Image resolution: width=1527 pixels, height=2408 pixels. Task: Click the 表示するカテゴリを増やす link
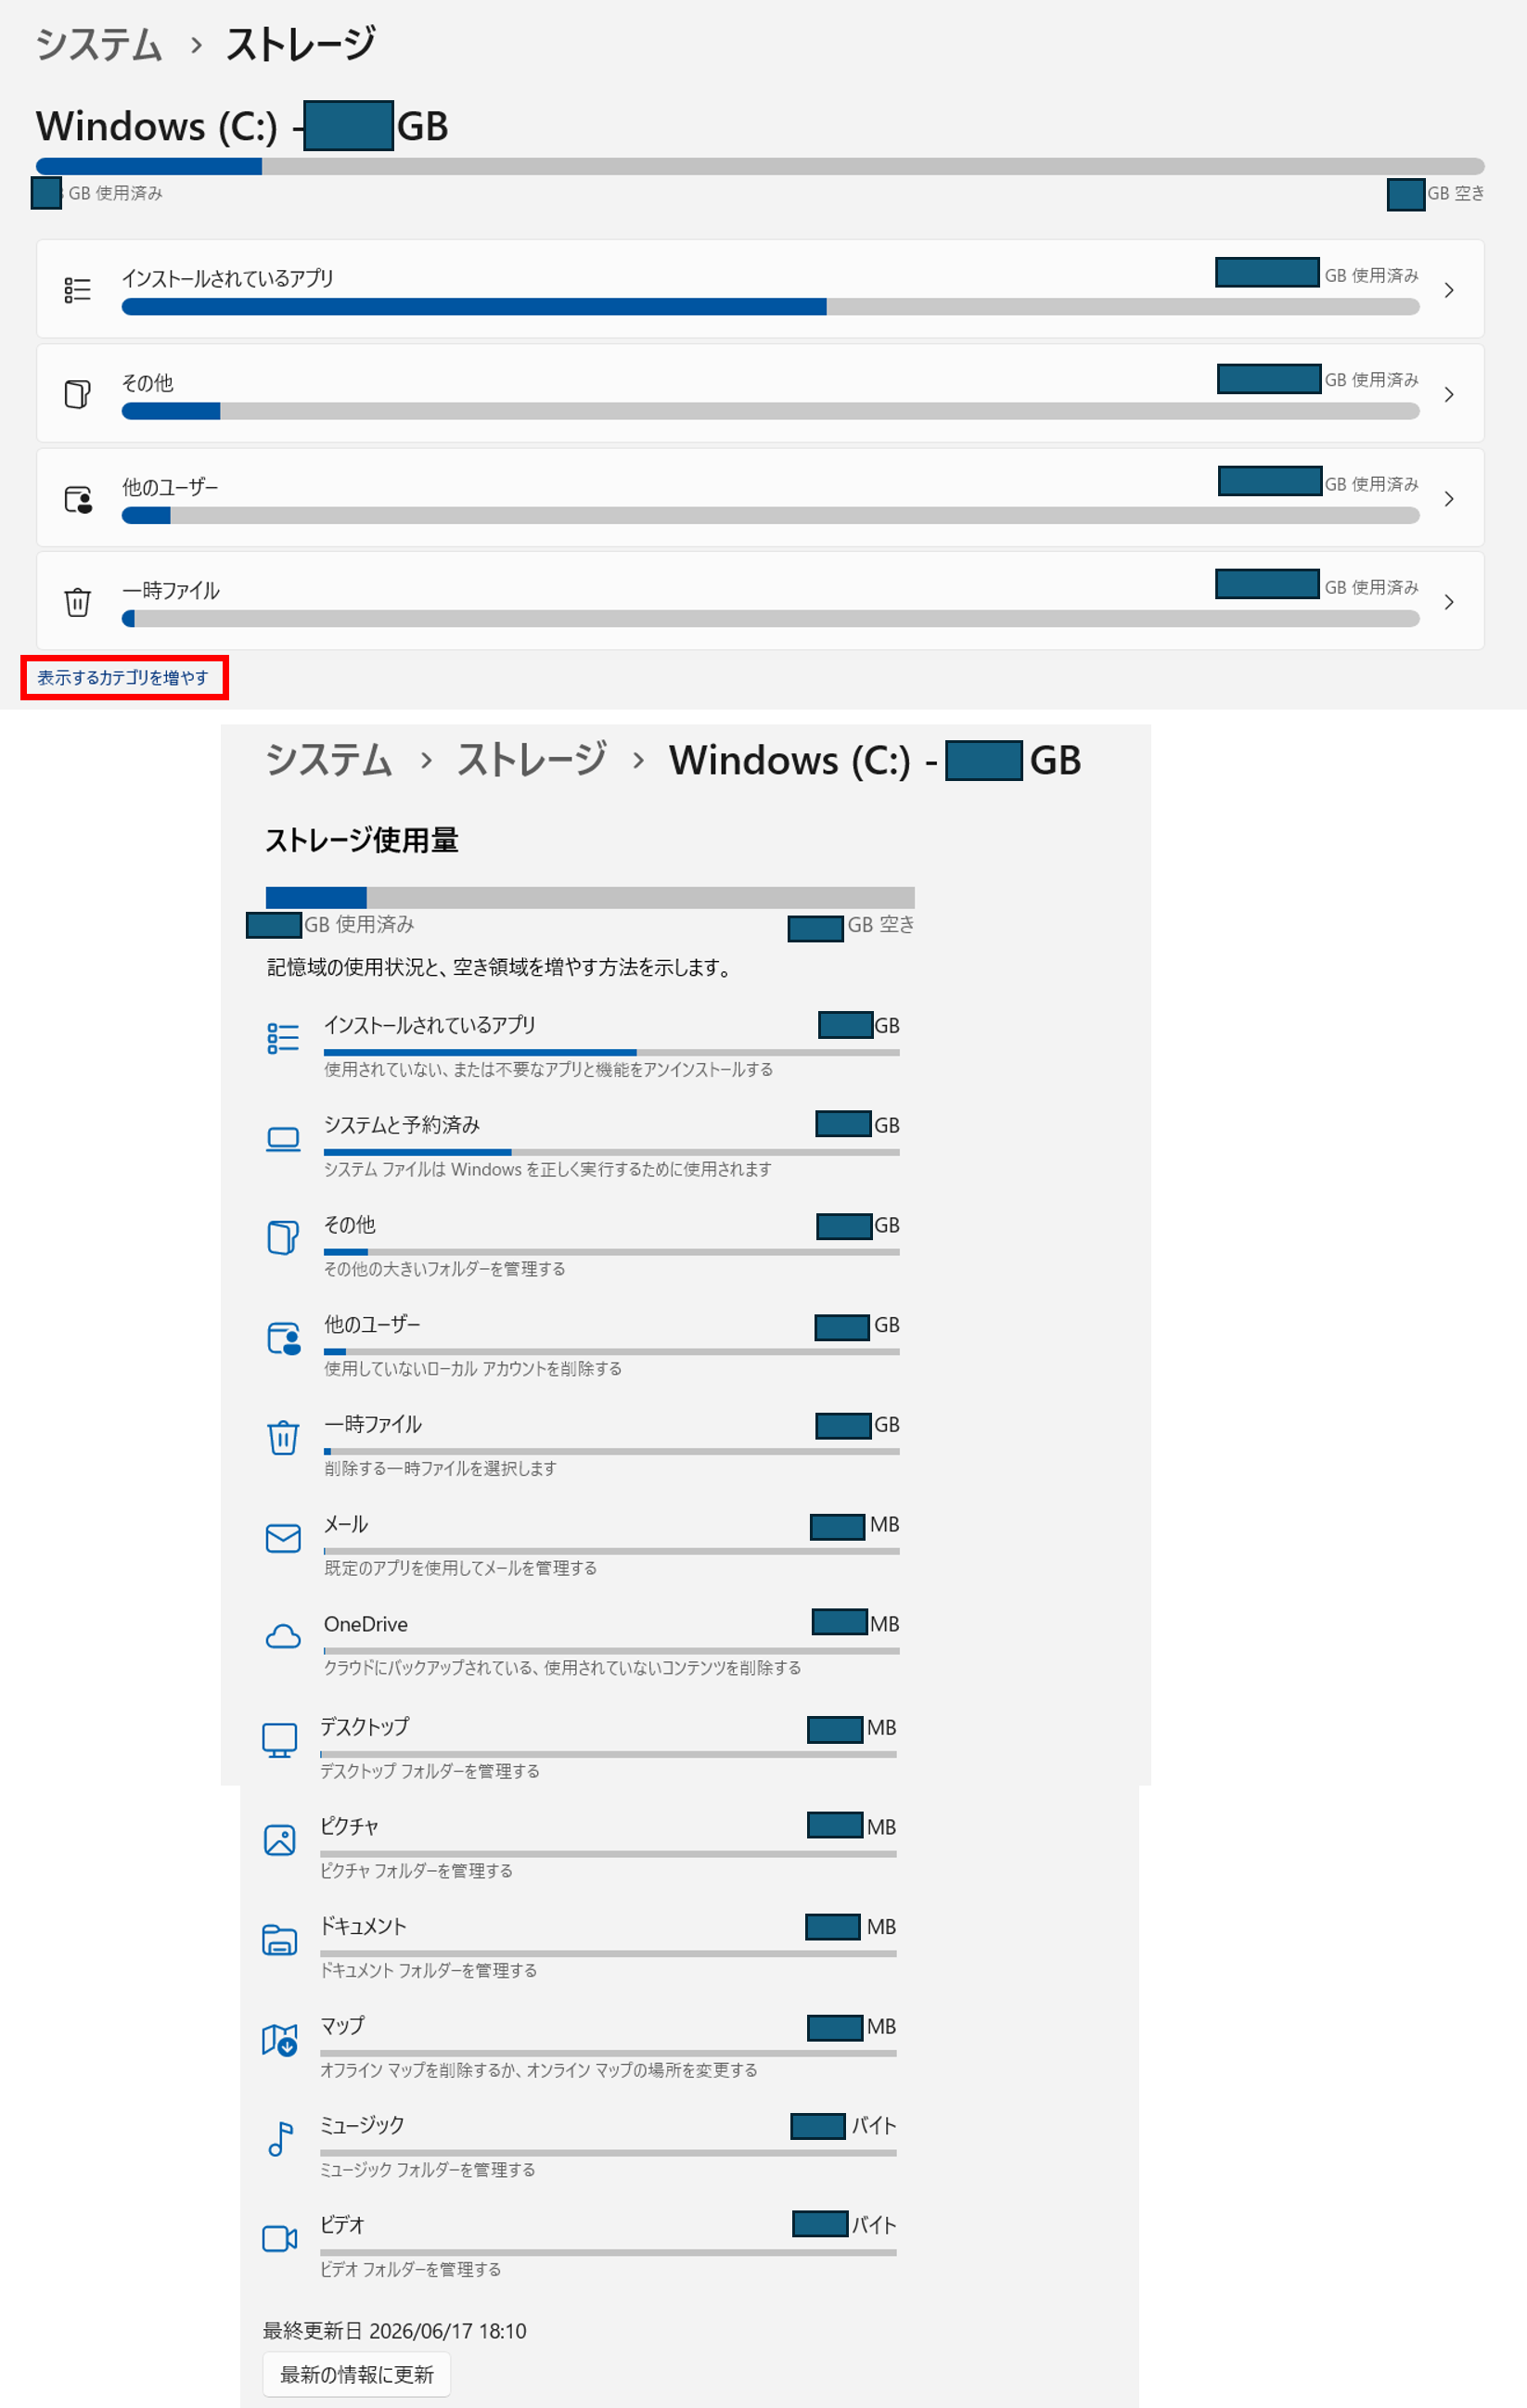123,678
